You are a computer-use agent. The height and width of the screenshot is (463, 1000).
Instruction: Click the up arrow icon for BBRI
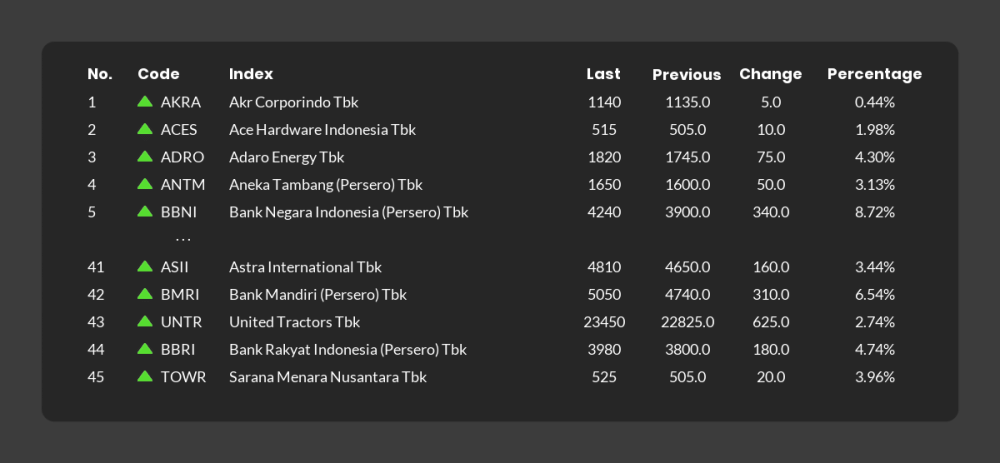[145, 348]
